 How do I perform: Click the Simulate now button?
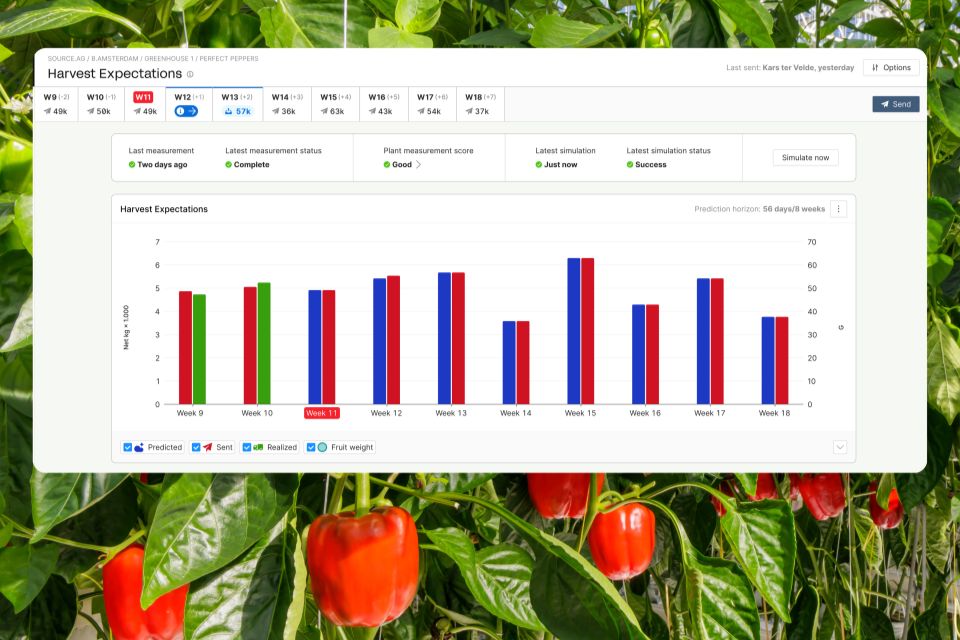click(x=805, y=157)
